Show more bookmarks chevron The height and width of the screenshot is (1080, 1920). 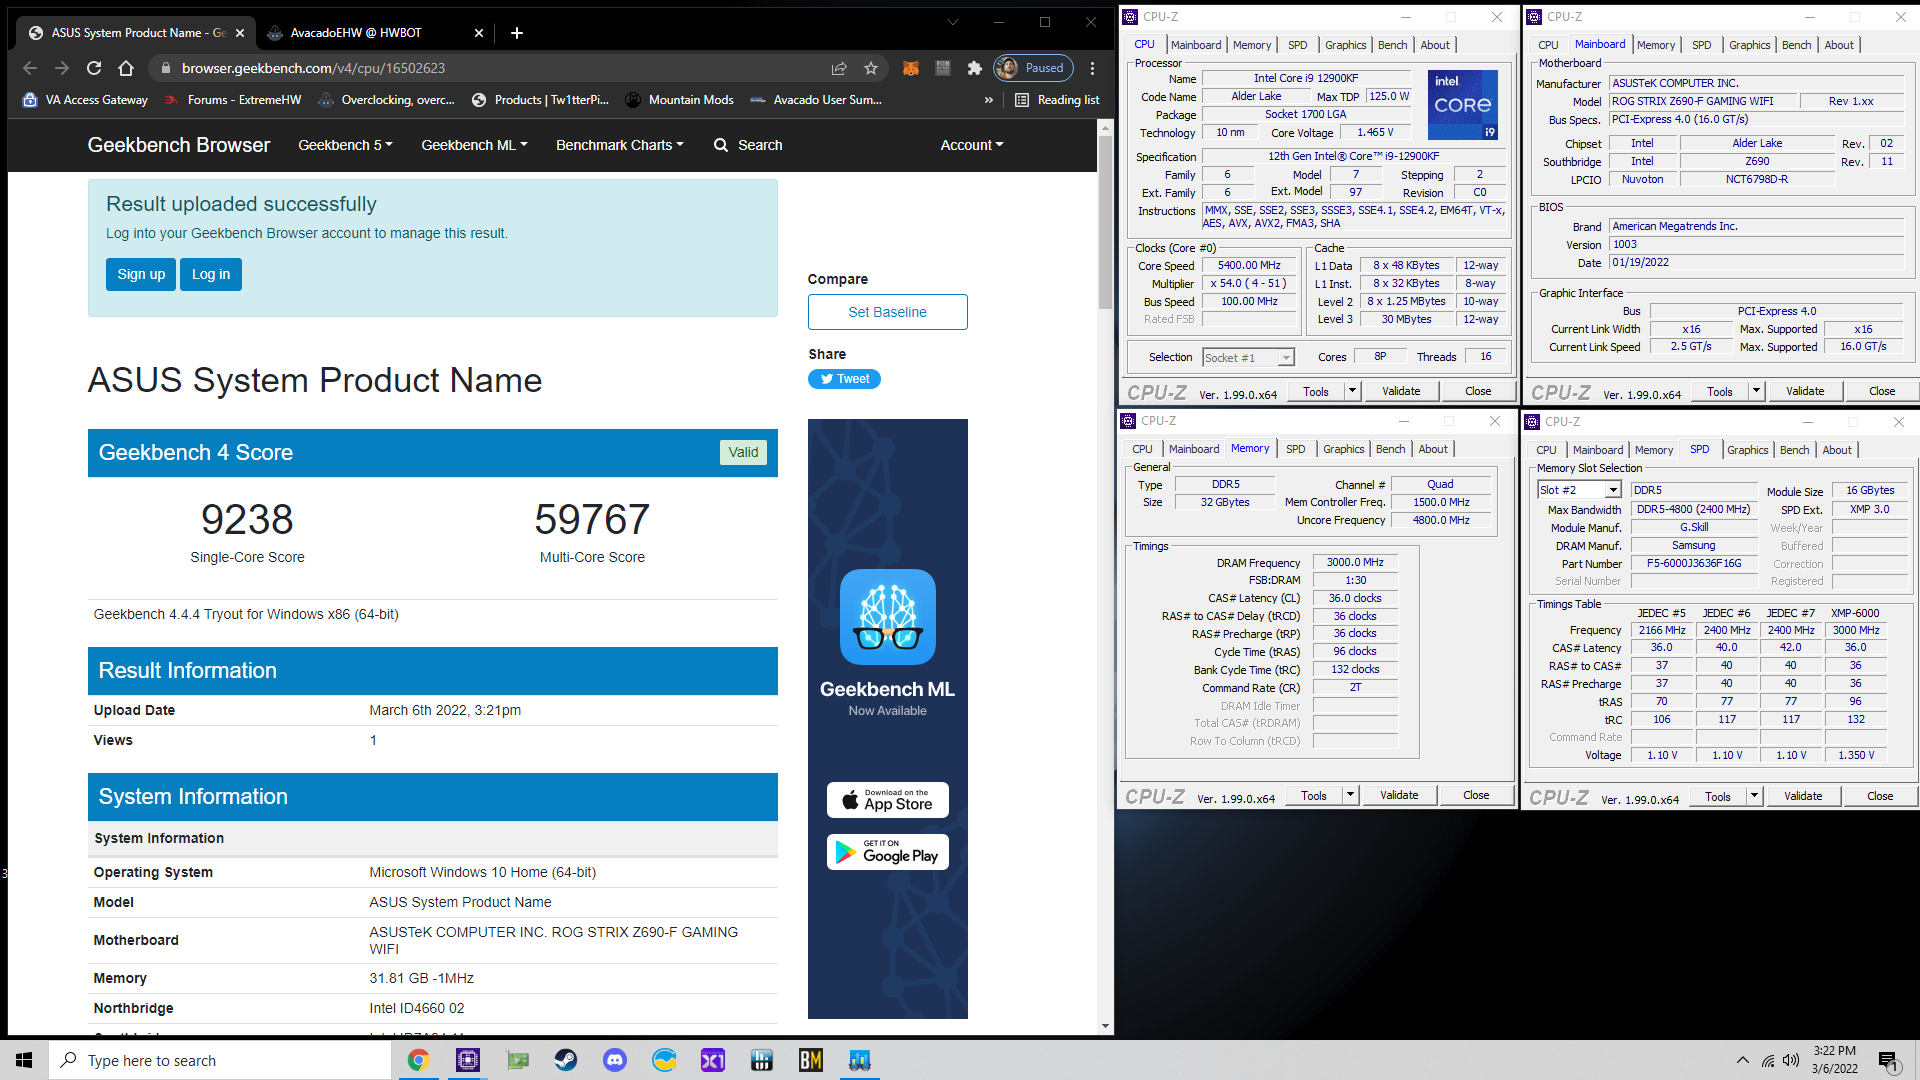989,100
